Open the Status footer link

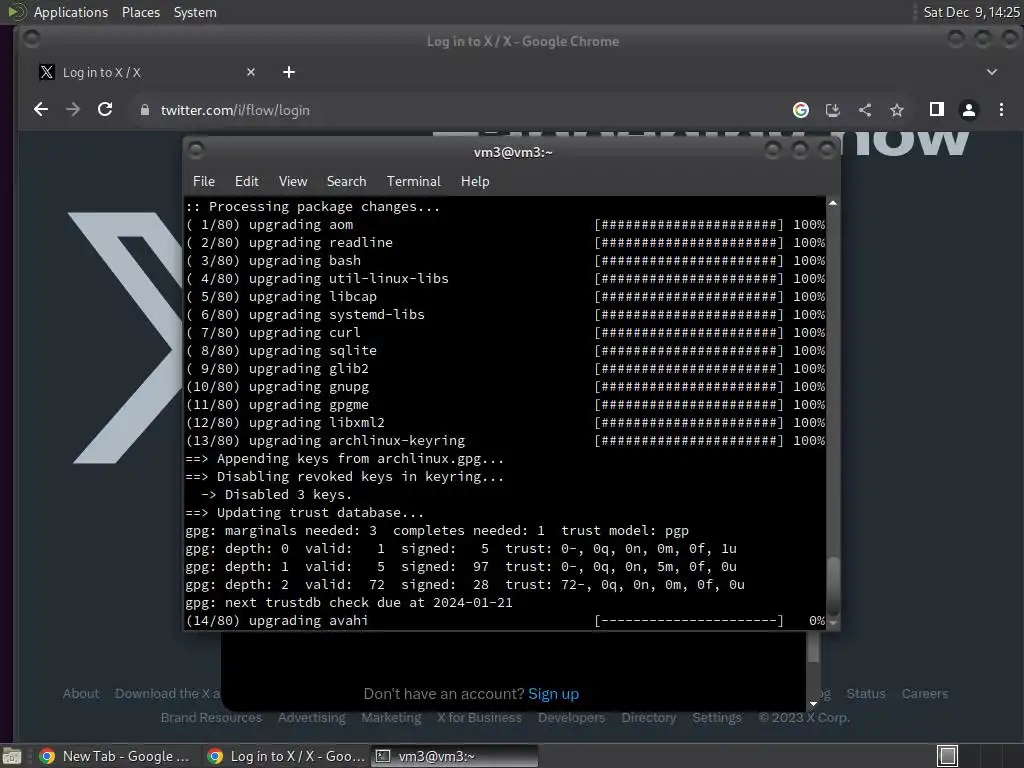[866, 694]
